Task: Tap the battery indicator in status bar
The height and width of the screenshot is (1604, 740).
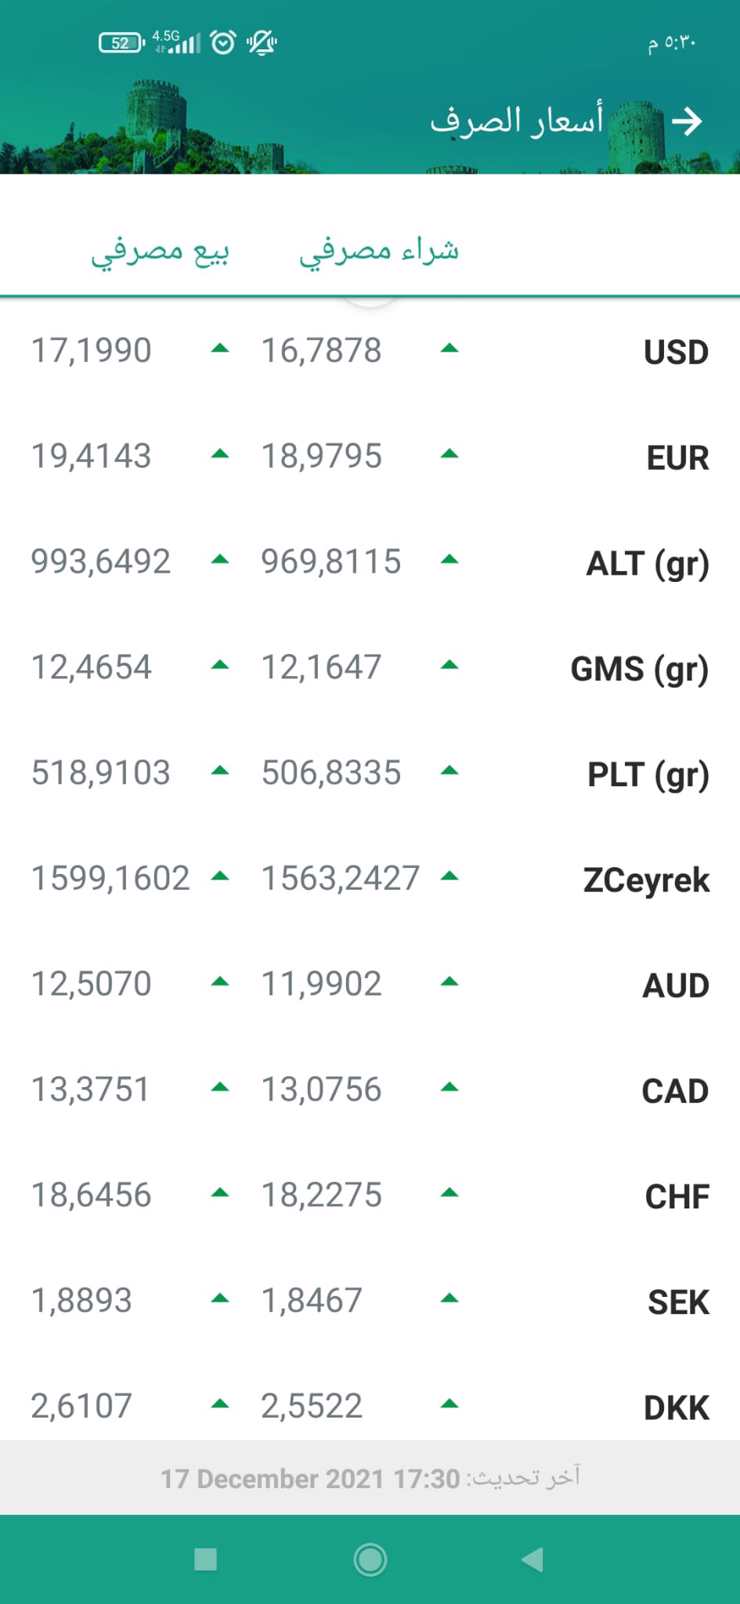Action: click(x=121, y=42)
